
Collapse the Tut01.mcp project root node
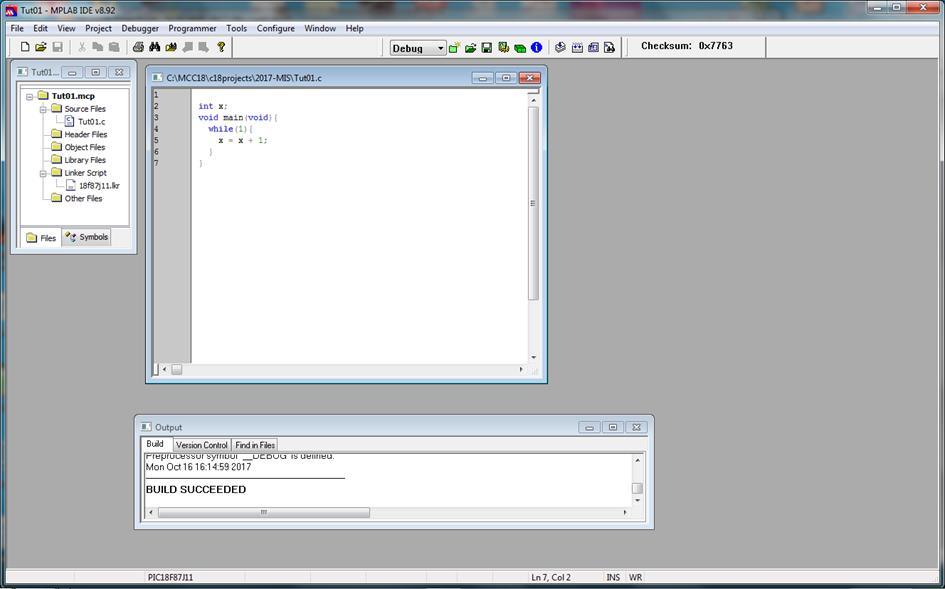coord(30,96)
